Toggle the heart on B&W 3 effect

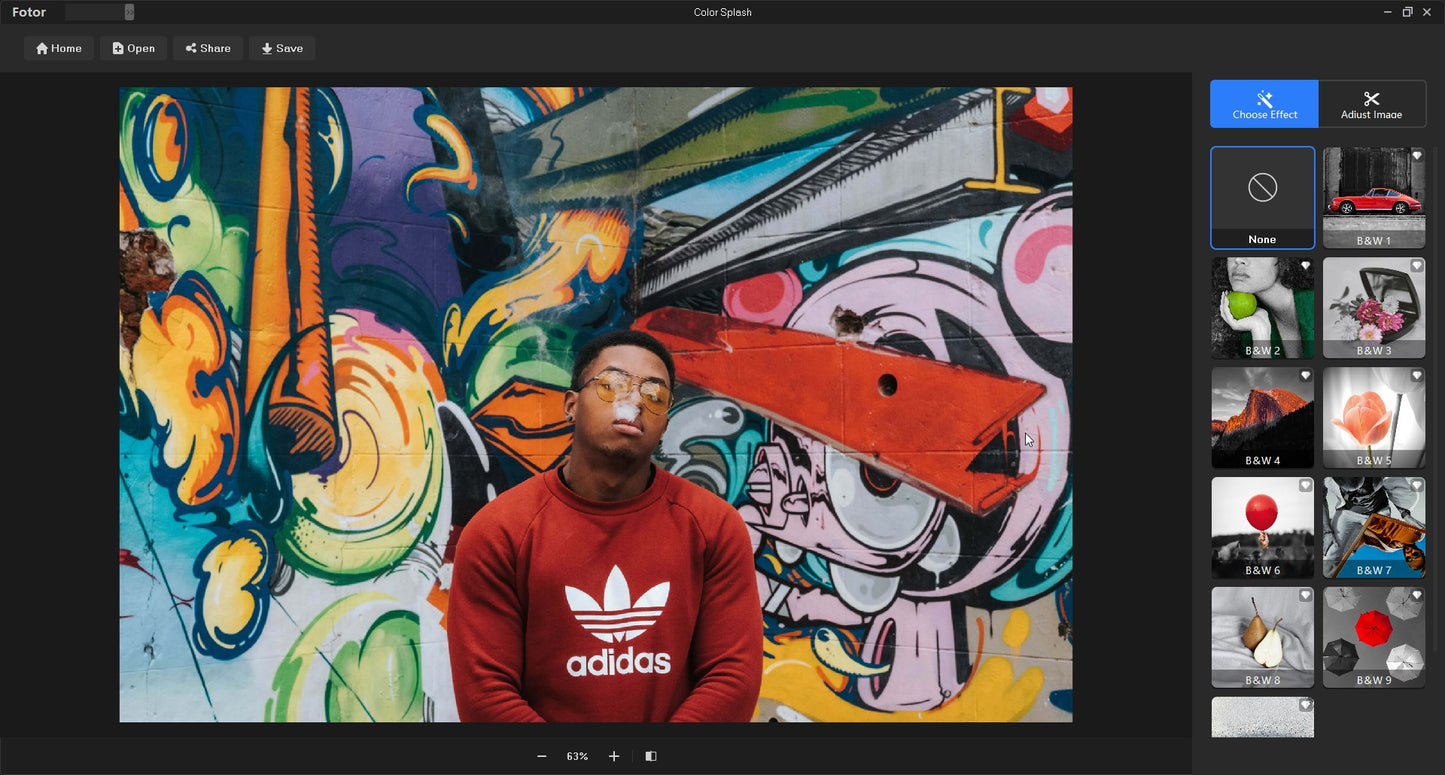click(1416, 266)
